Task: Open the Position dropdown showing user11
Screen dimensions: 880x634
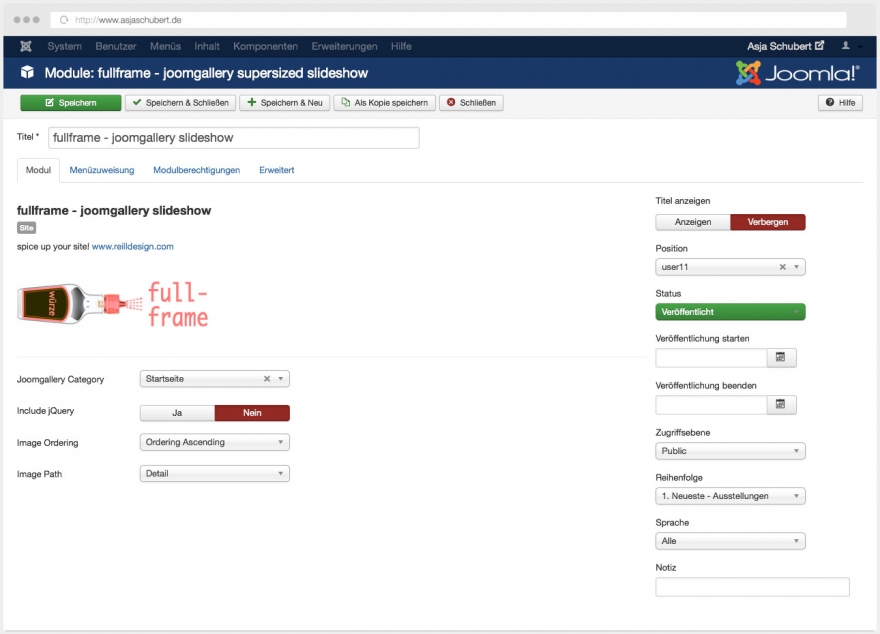Action: click(x=730, y=267)
